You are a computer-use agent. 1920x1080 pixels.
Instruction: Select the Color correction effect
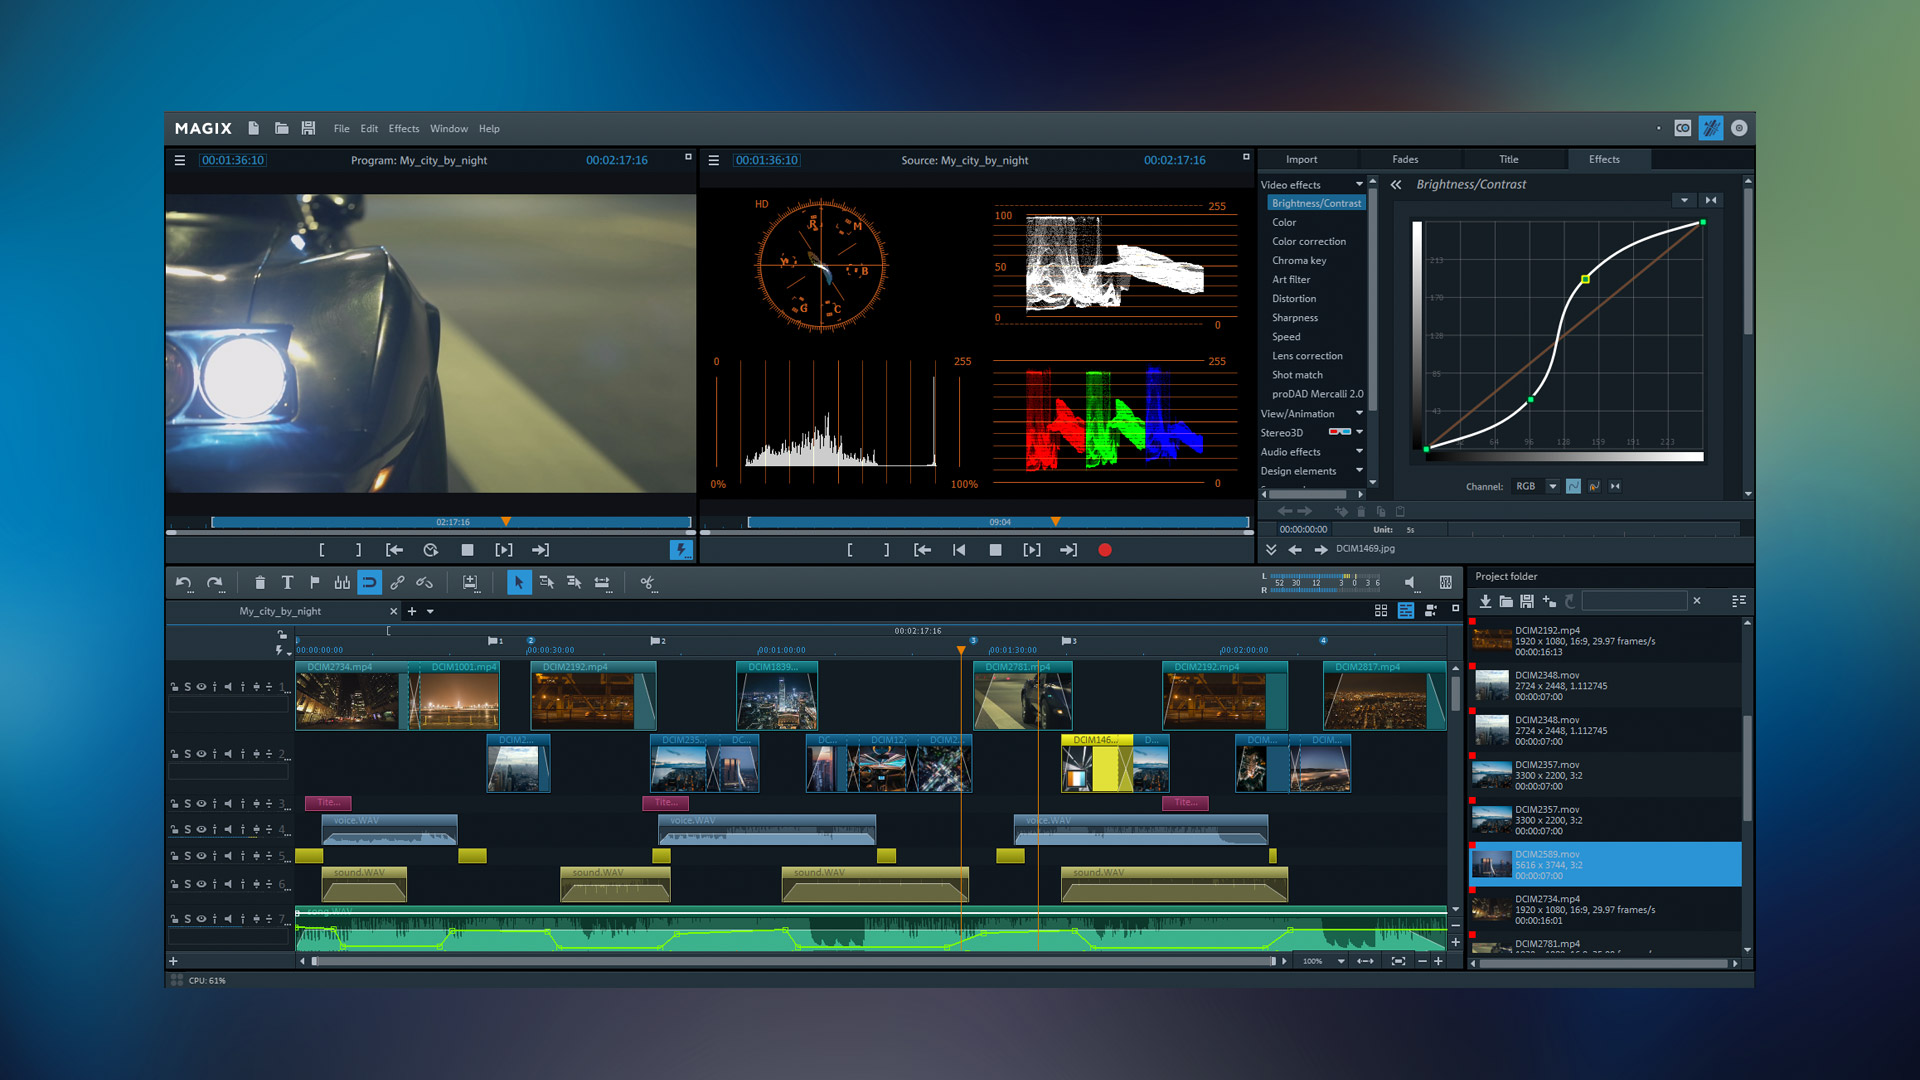tap(1309, 241)
